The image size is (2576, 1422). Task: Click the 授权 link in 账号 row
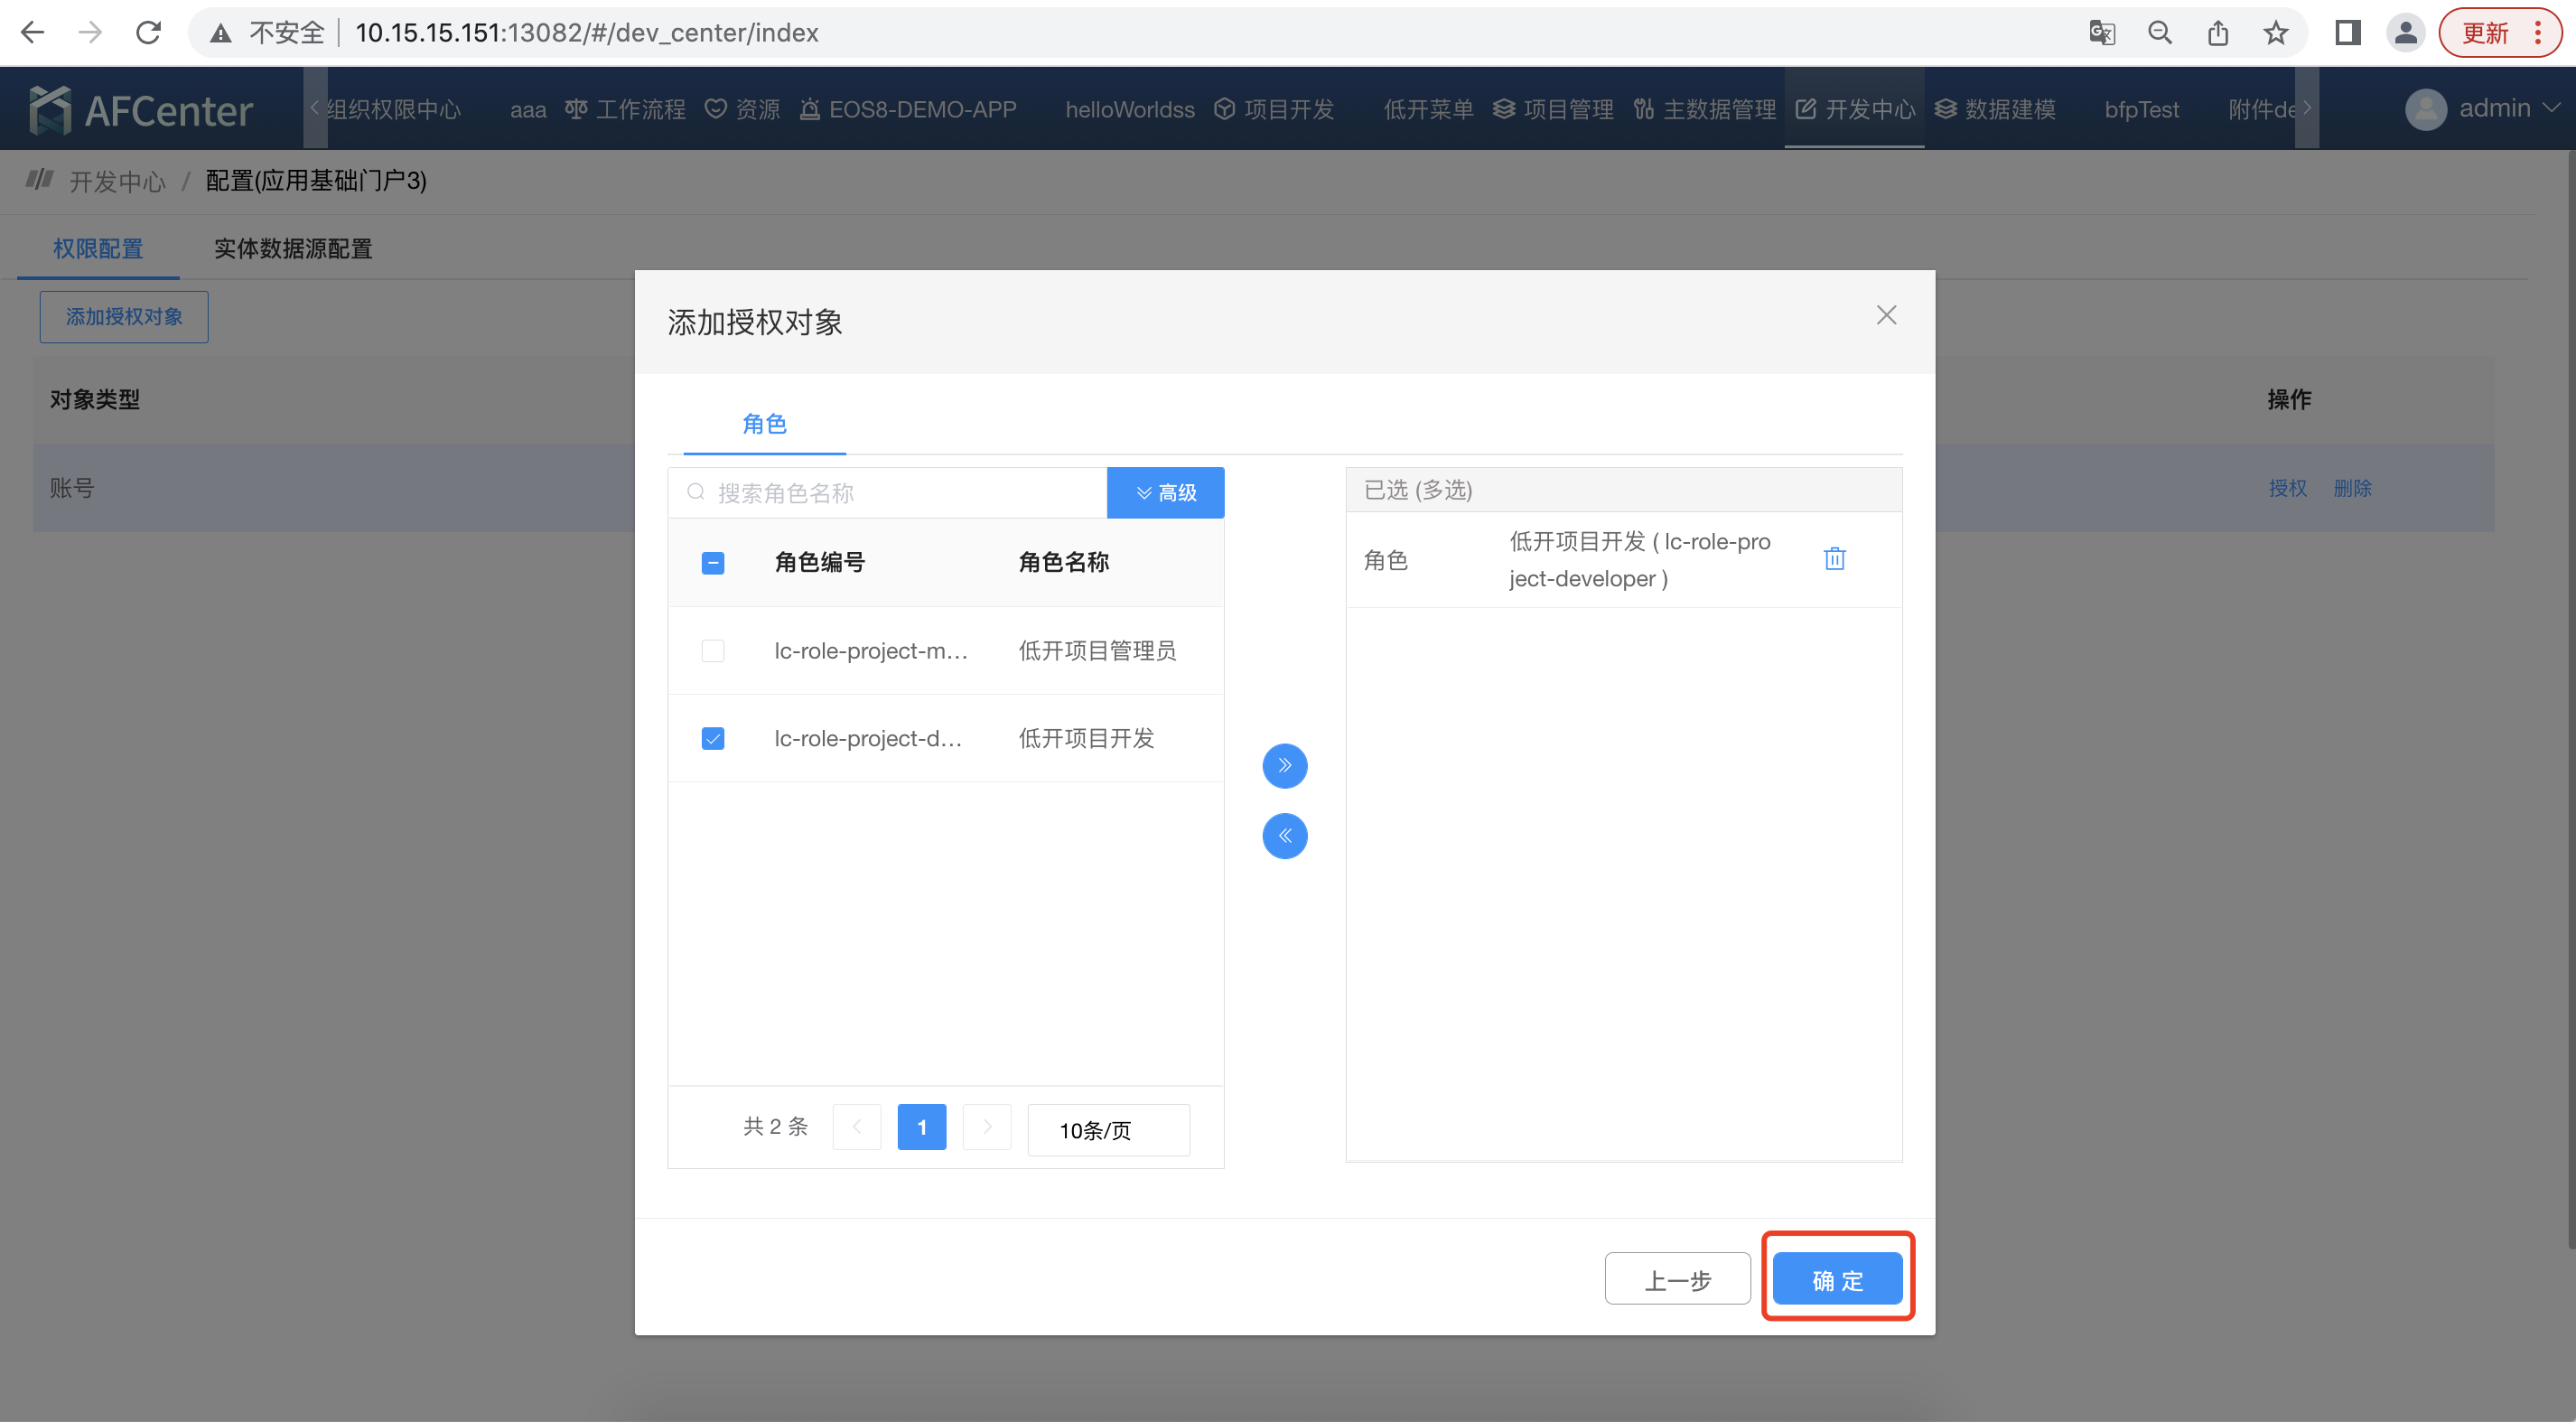pyautogui.click(x=2287, y=488)
